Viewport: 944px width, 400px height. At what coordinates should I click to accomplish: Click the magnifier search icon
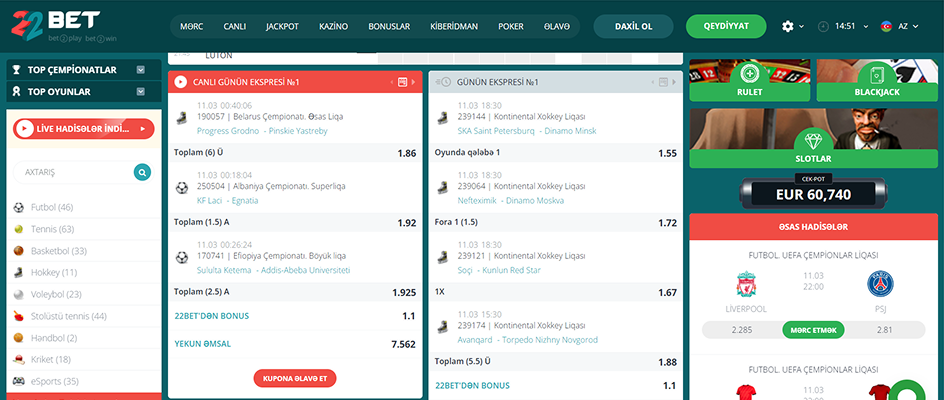click(142, 172)
